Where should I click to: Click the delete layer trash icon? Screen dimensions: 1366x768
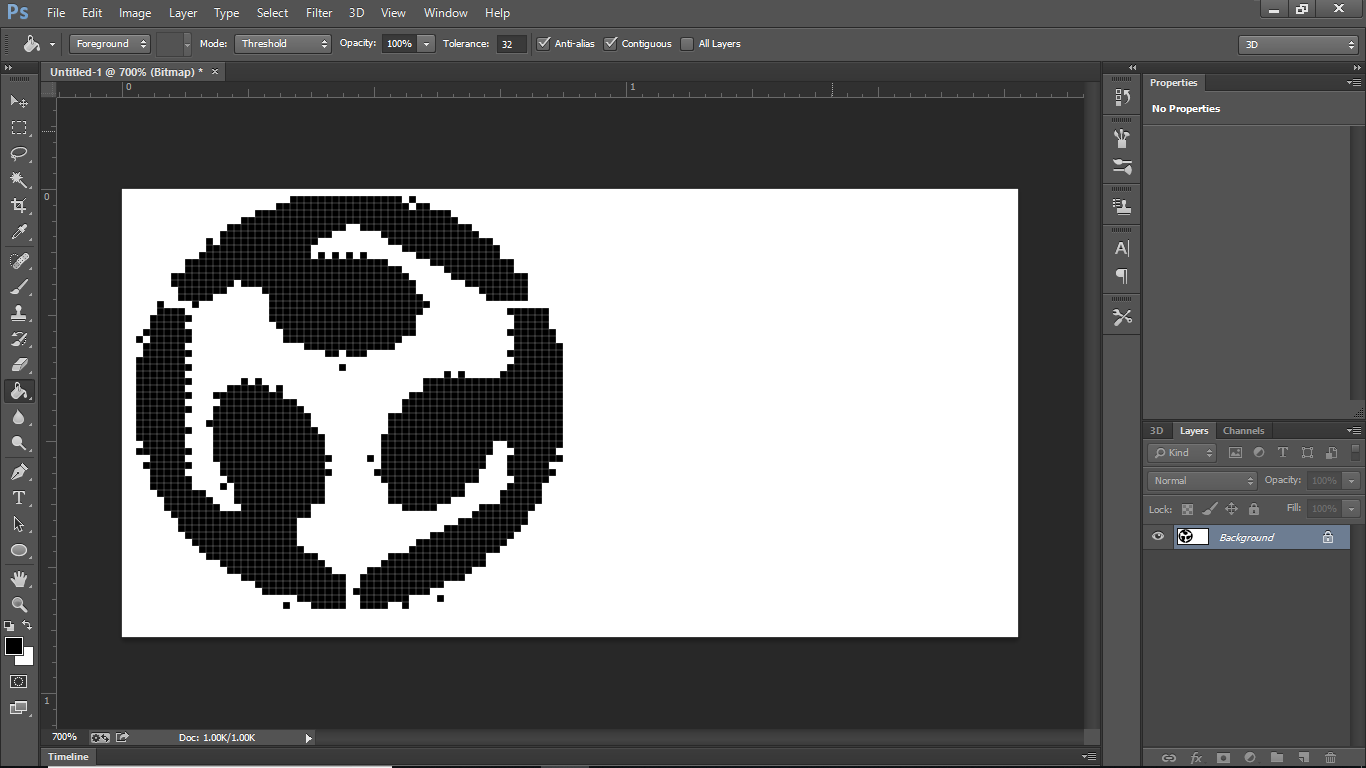coord(1330,758)
